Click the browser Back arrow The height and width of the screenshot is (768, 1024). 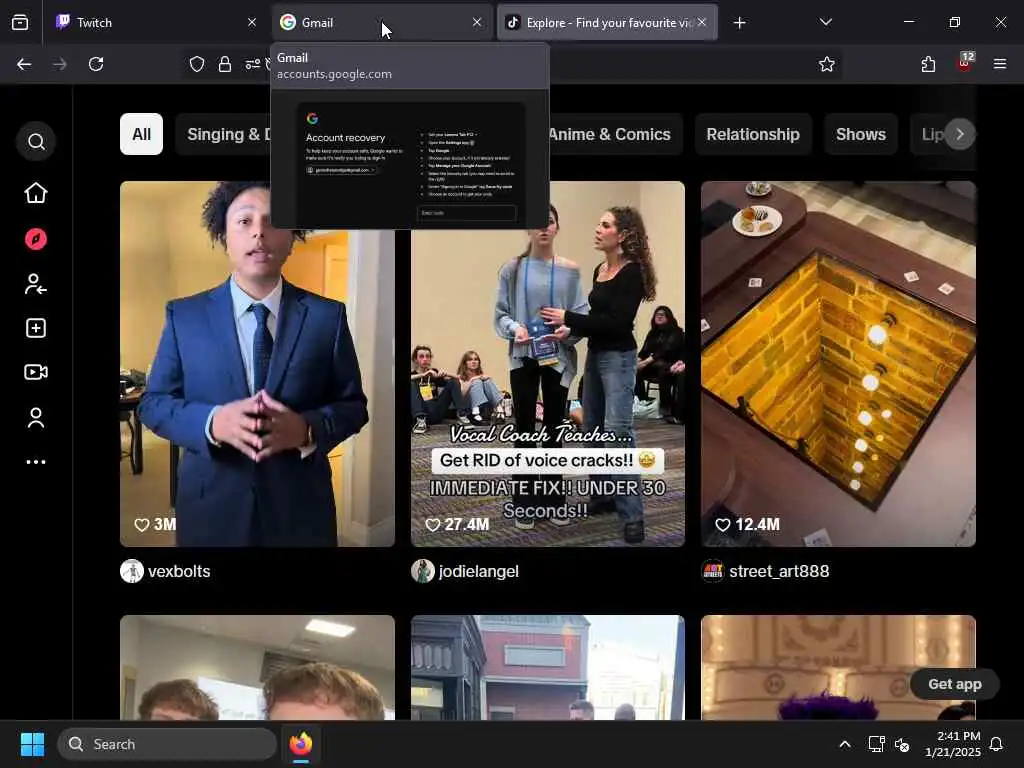pyautogui.click(x=24, y=64)
